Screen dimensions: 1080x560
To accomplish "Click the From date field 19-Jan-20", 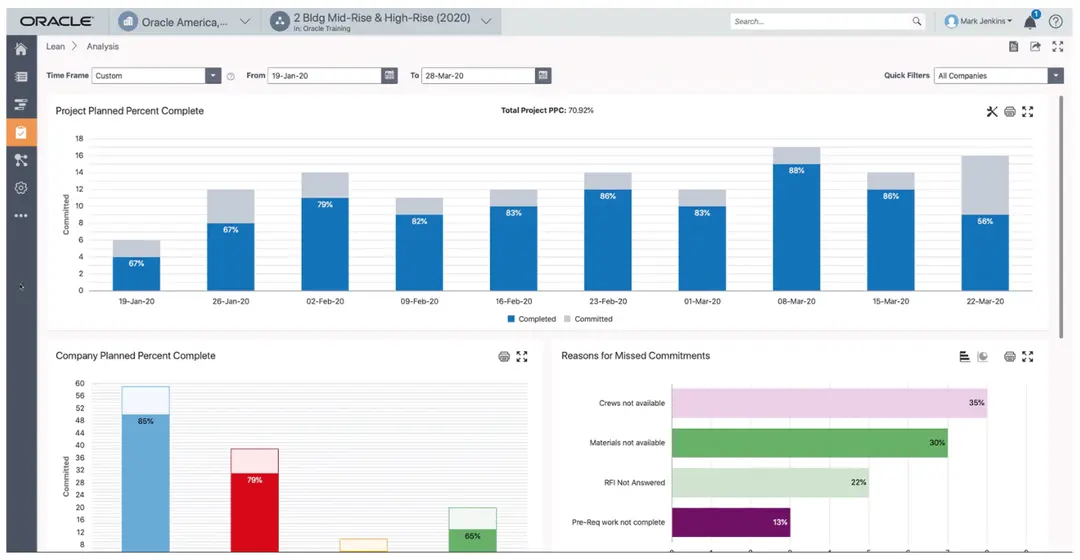I will tap(324, 76).
